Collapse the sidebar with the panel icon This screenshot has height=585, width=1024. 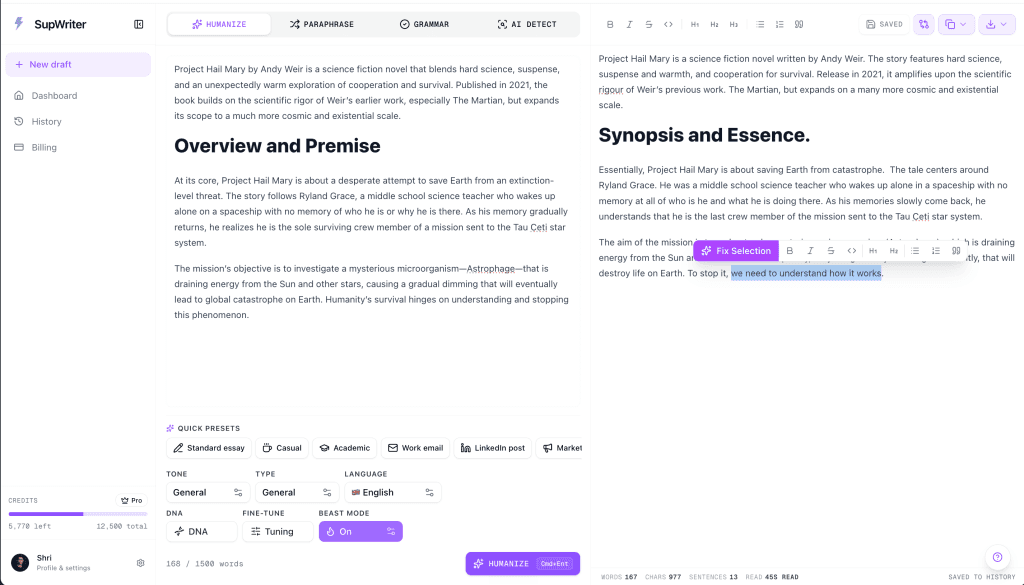tap(138, 24)
